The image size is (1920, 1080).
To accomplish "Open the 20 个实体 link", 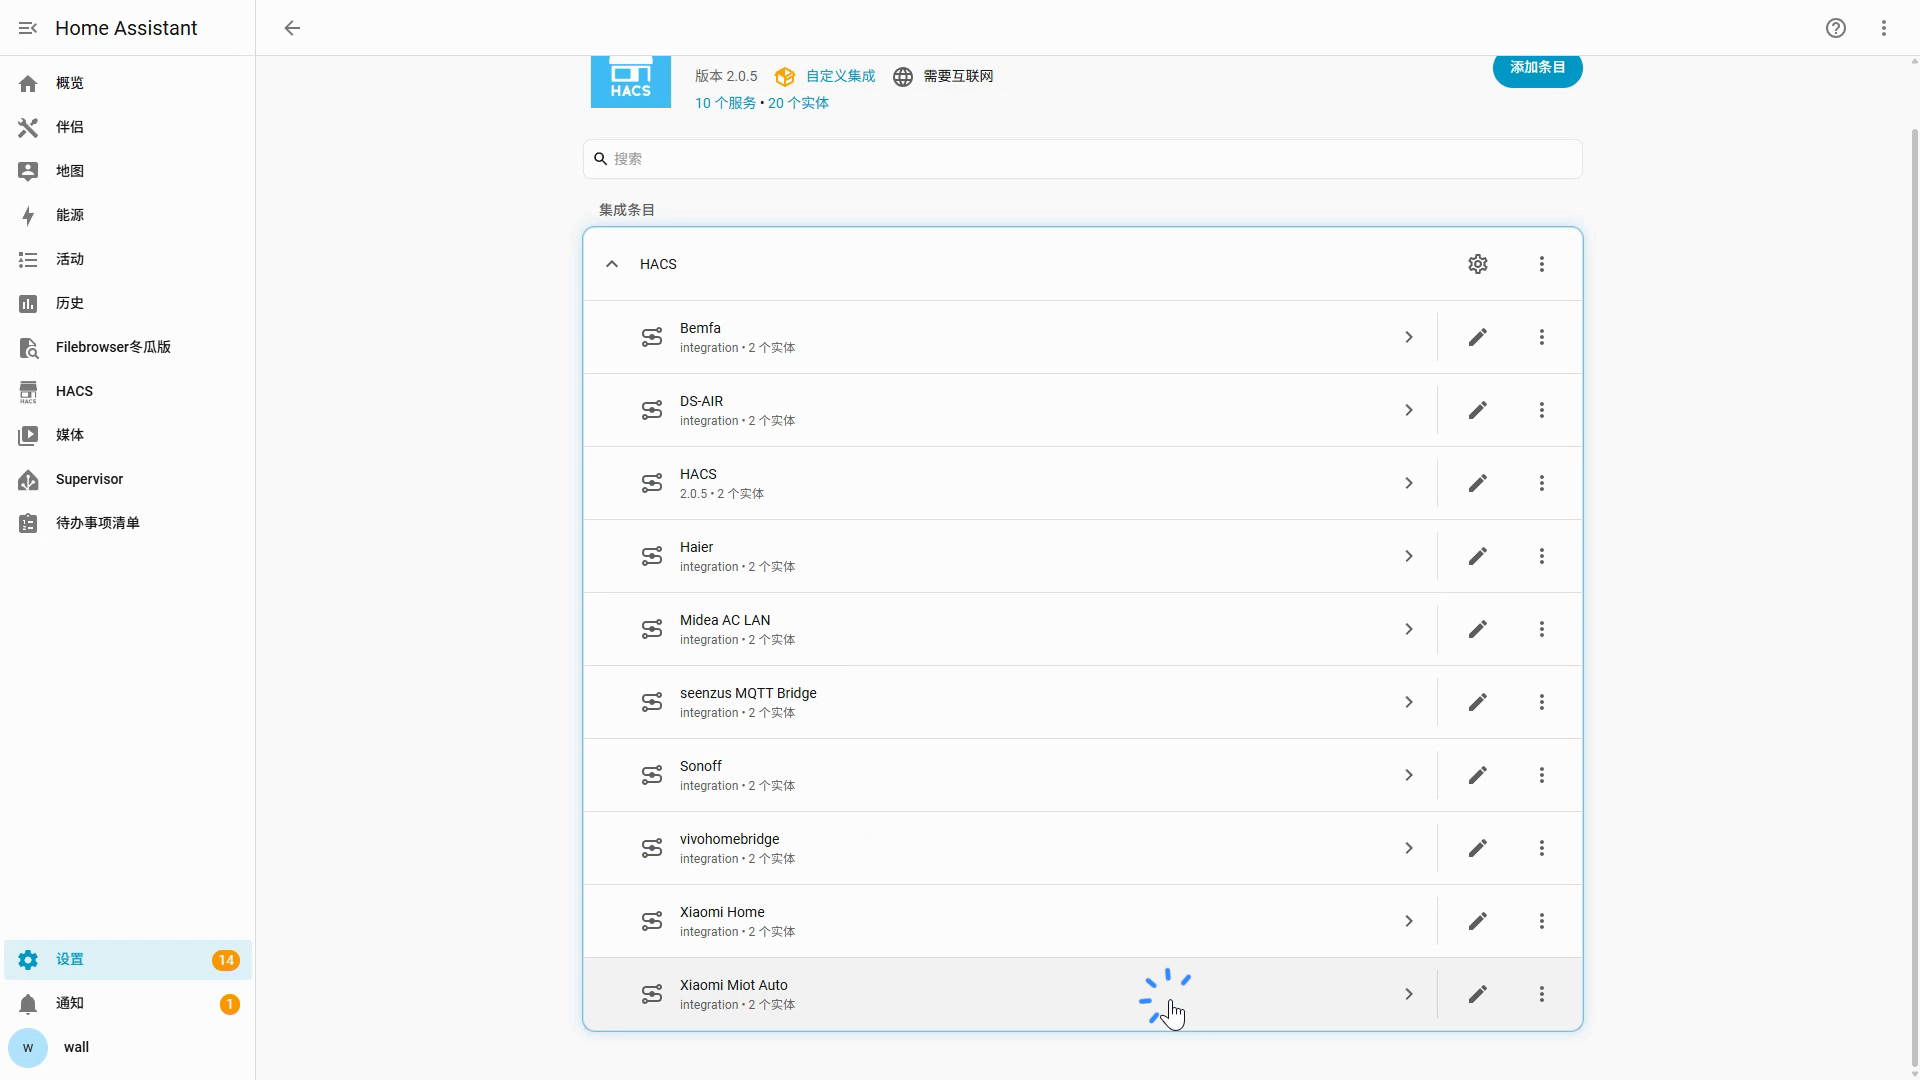I will tap(798, 103).
